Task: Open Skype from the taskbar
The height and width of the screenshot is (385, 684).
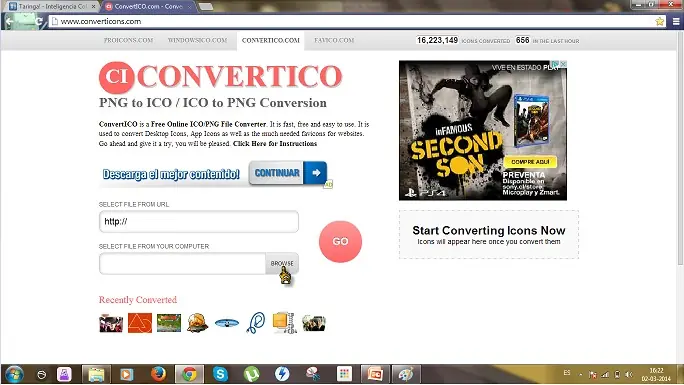Action: [220, 374]
